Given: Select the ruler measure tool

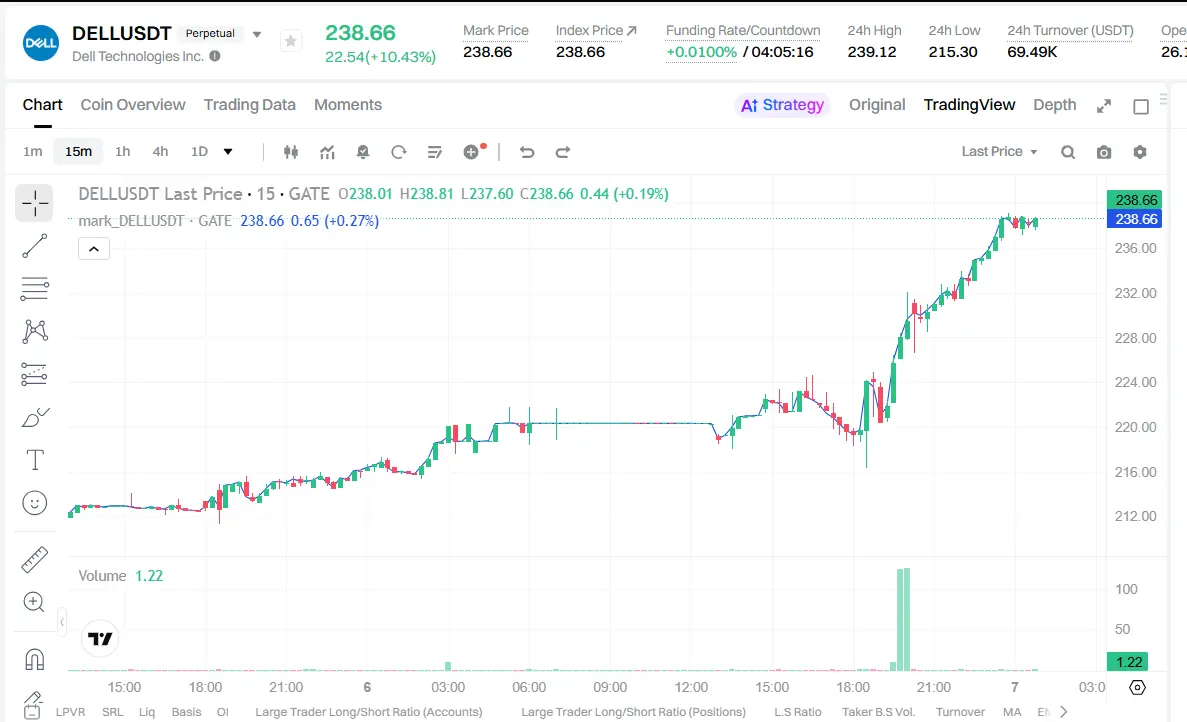Looking at the screenshot, I should pos(34,559).
